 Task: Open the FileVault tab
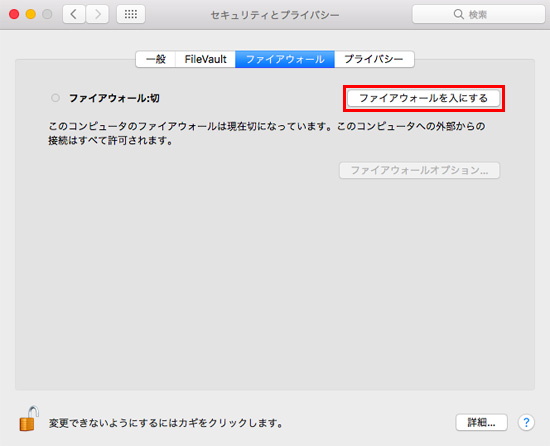tap(206, 59)
